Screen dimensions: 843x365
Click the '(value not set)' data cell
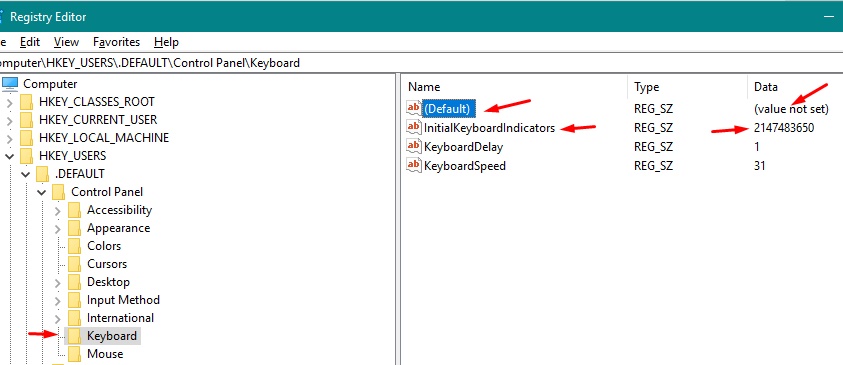[x=791, y=109]
